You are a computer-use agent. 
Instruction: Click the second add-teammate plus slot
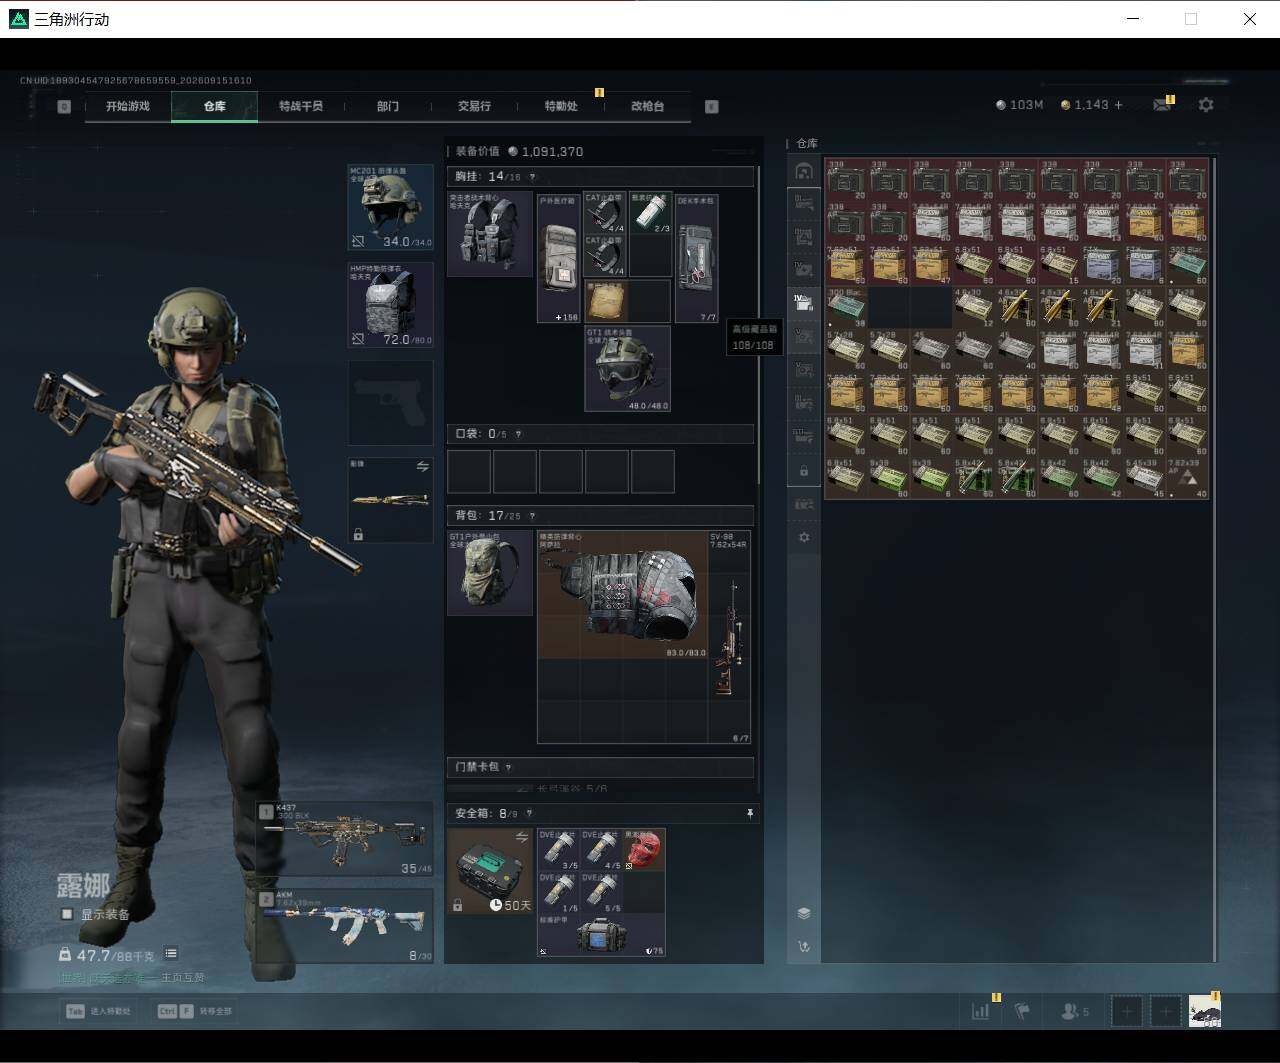pos(1165,1011)
